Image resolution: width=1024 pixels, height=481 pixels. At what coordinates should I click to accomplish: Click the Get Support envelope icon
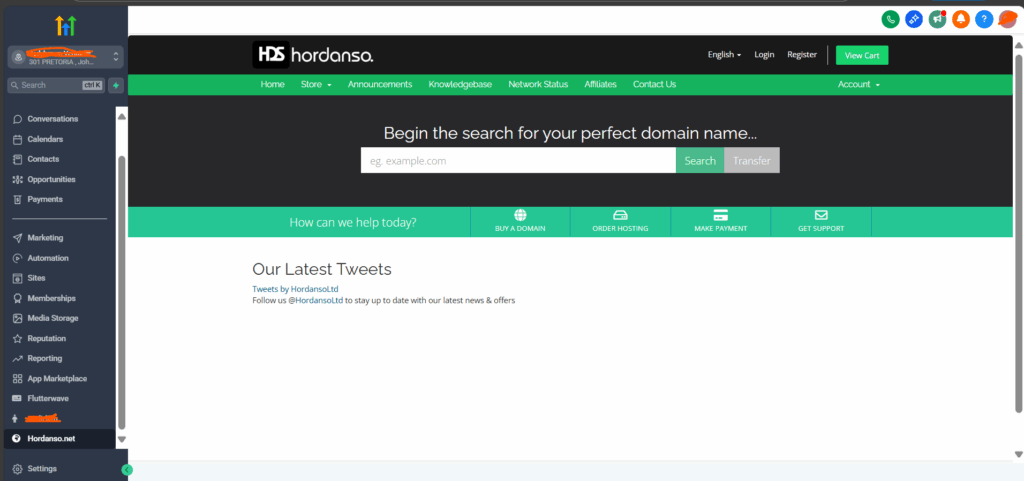click(x=821, y=215)
